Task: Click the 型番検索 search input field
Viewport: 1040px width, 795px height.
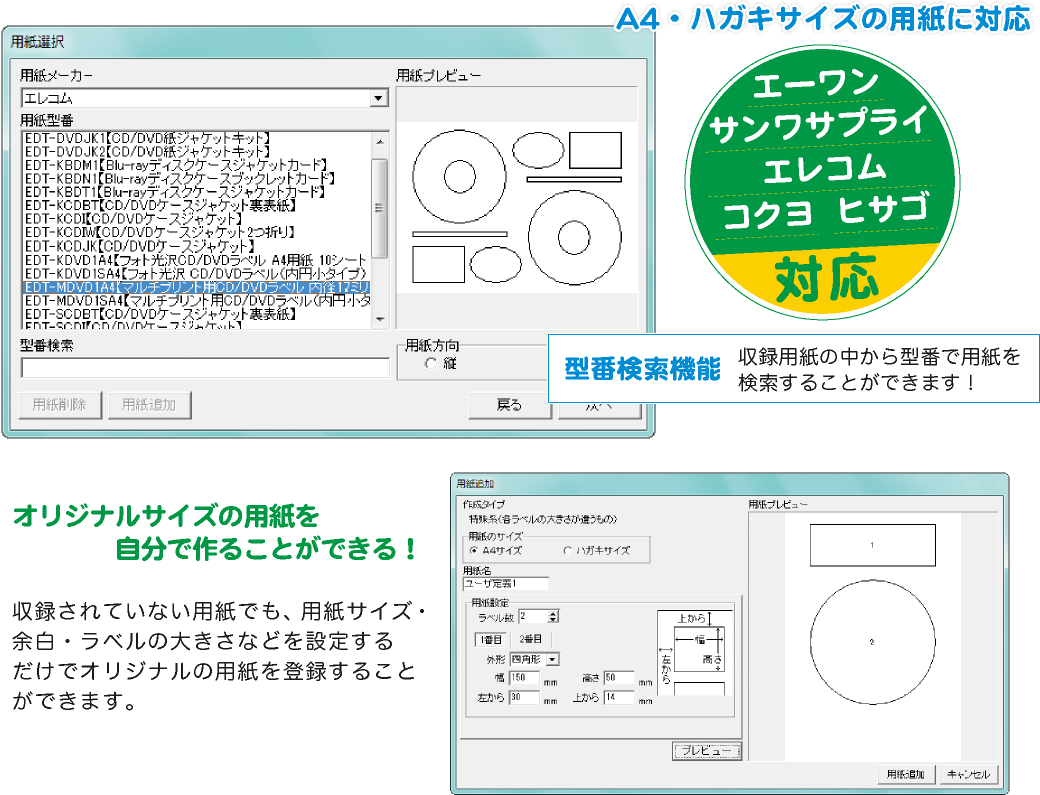Action: [x=205, y=368]
